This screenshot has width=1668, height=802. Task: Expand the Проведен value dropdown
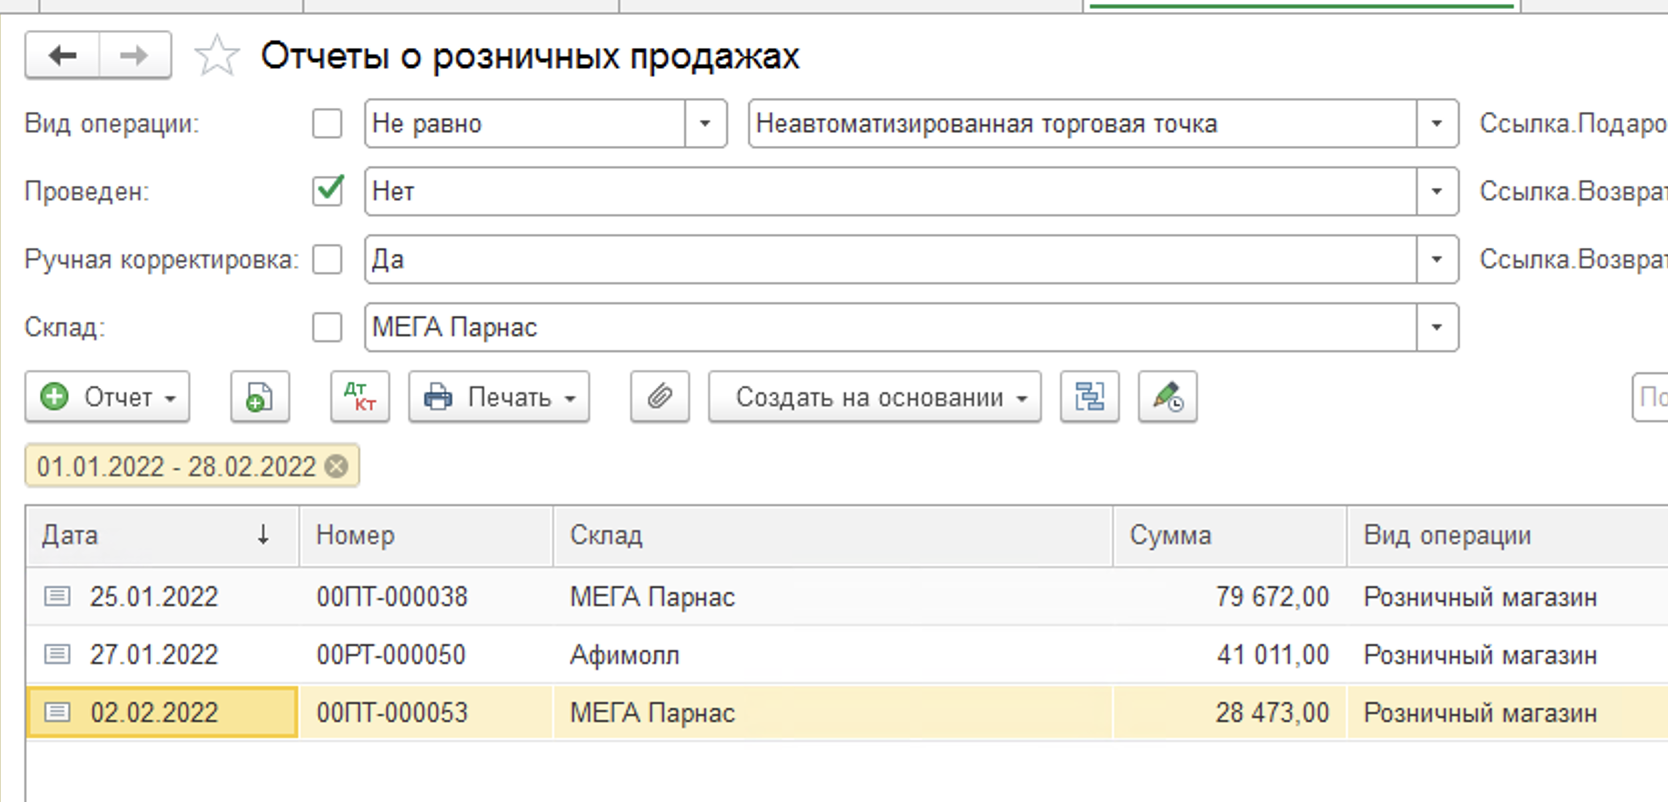(x=1437, y=191)
